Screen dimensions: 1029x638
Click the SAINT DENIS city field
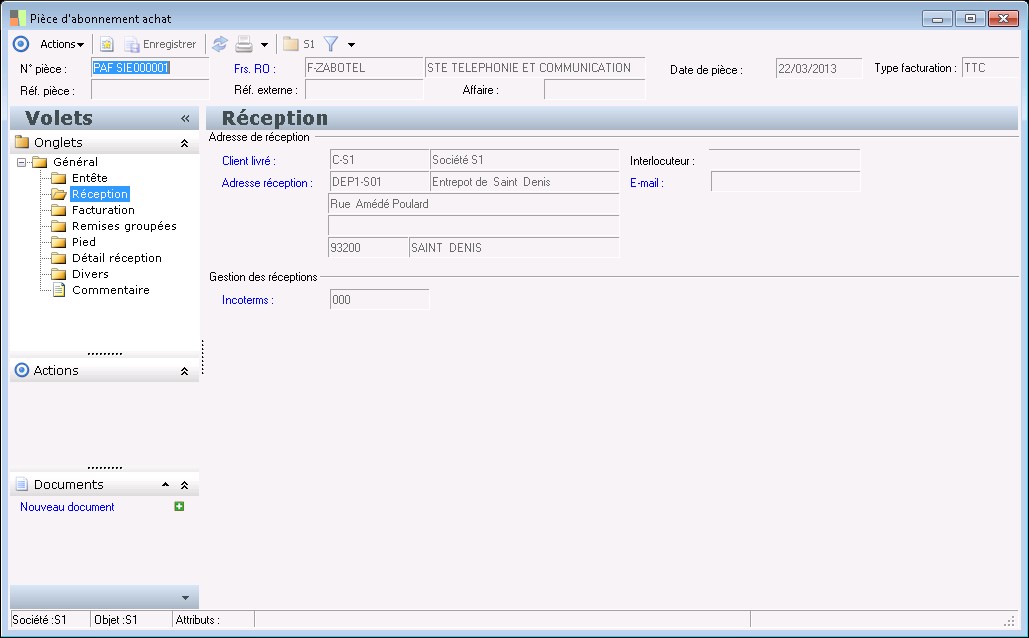[514, 247]
